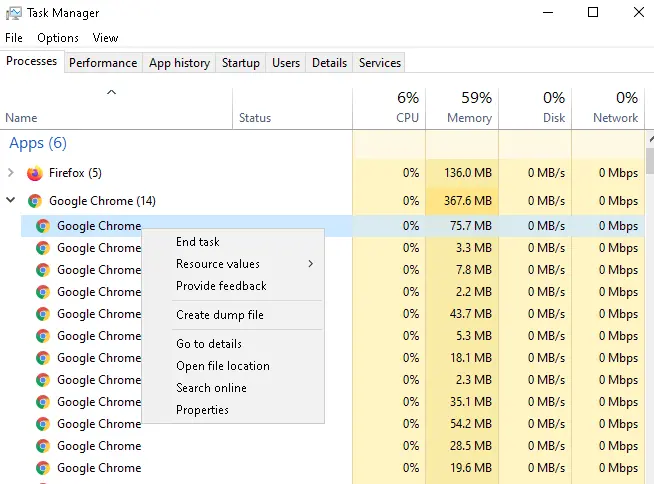Open the View menu
The height and width of the screenshot is (484, 654).
[106, 38]
